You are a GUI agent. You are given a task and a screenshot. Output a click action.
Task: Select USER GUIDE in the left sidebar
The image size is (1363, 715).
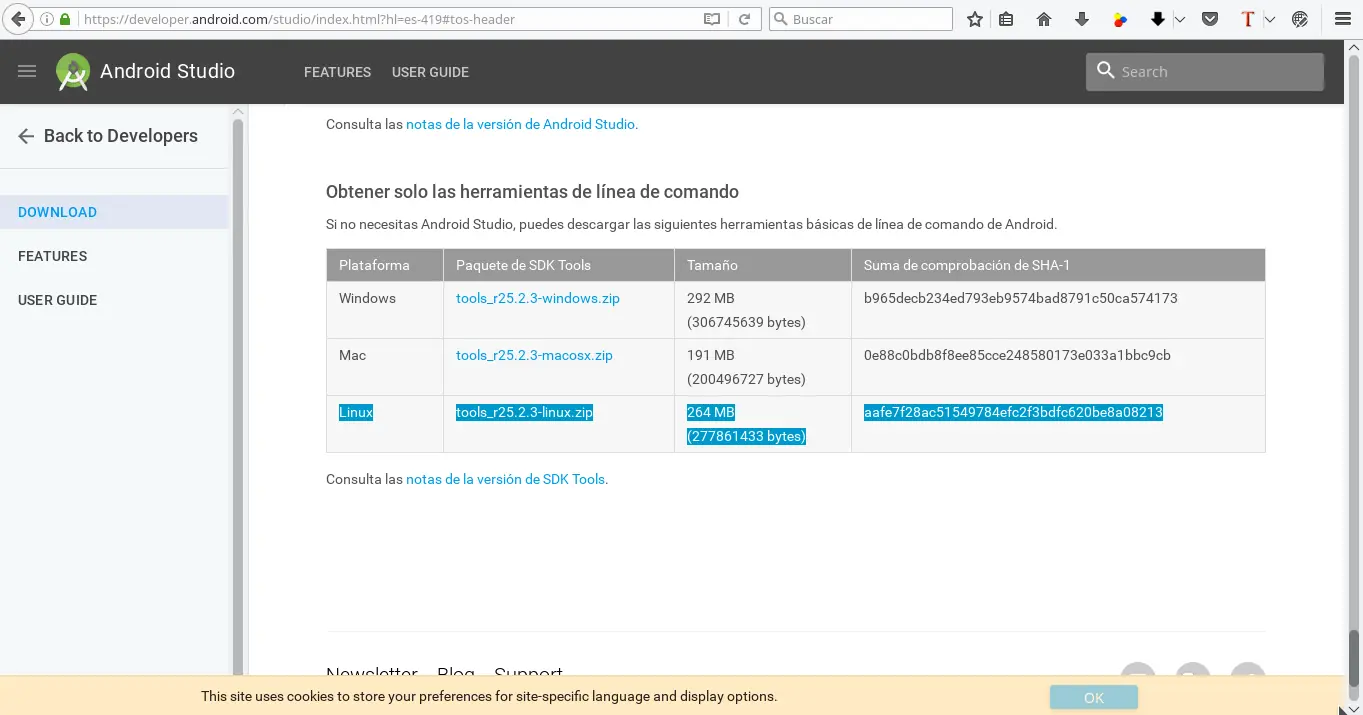point(57,300)
